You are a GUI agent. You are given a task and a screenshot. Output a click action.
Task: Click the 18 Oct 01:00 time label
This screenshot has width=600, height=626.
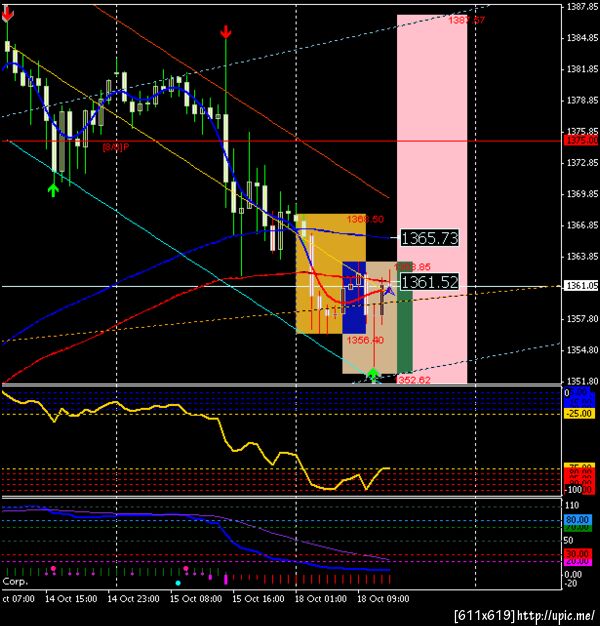tap(321, 599)
